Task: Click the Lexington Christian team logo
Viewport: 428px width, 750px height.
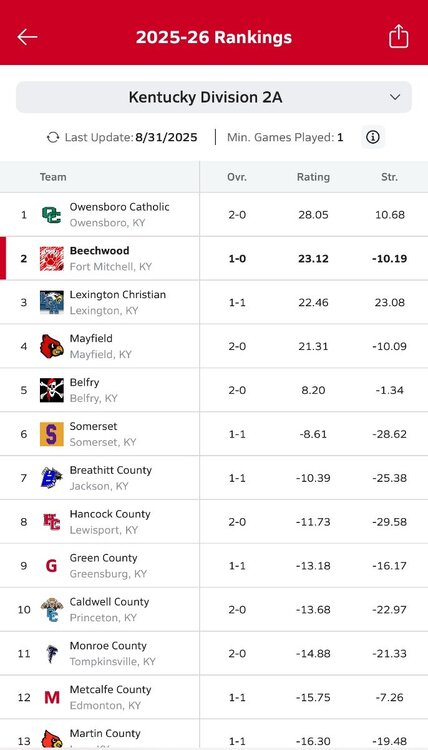Action: tap(52, 302)
